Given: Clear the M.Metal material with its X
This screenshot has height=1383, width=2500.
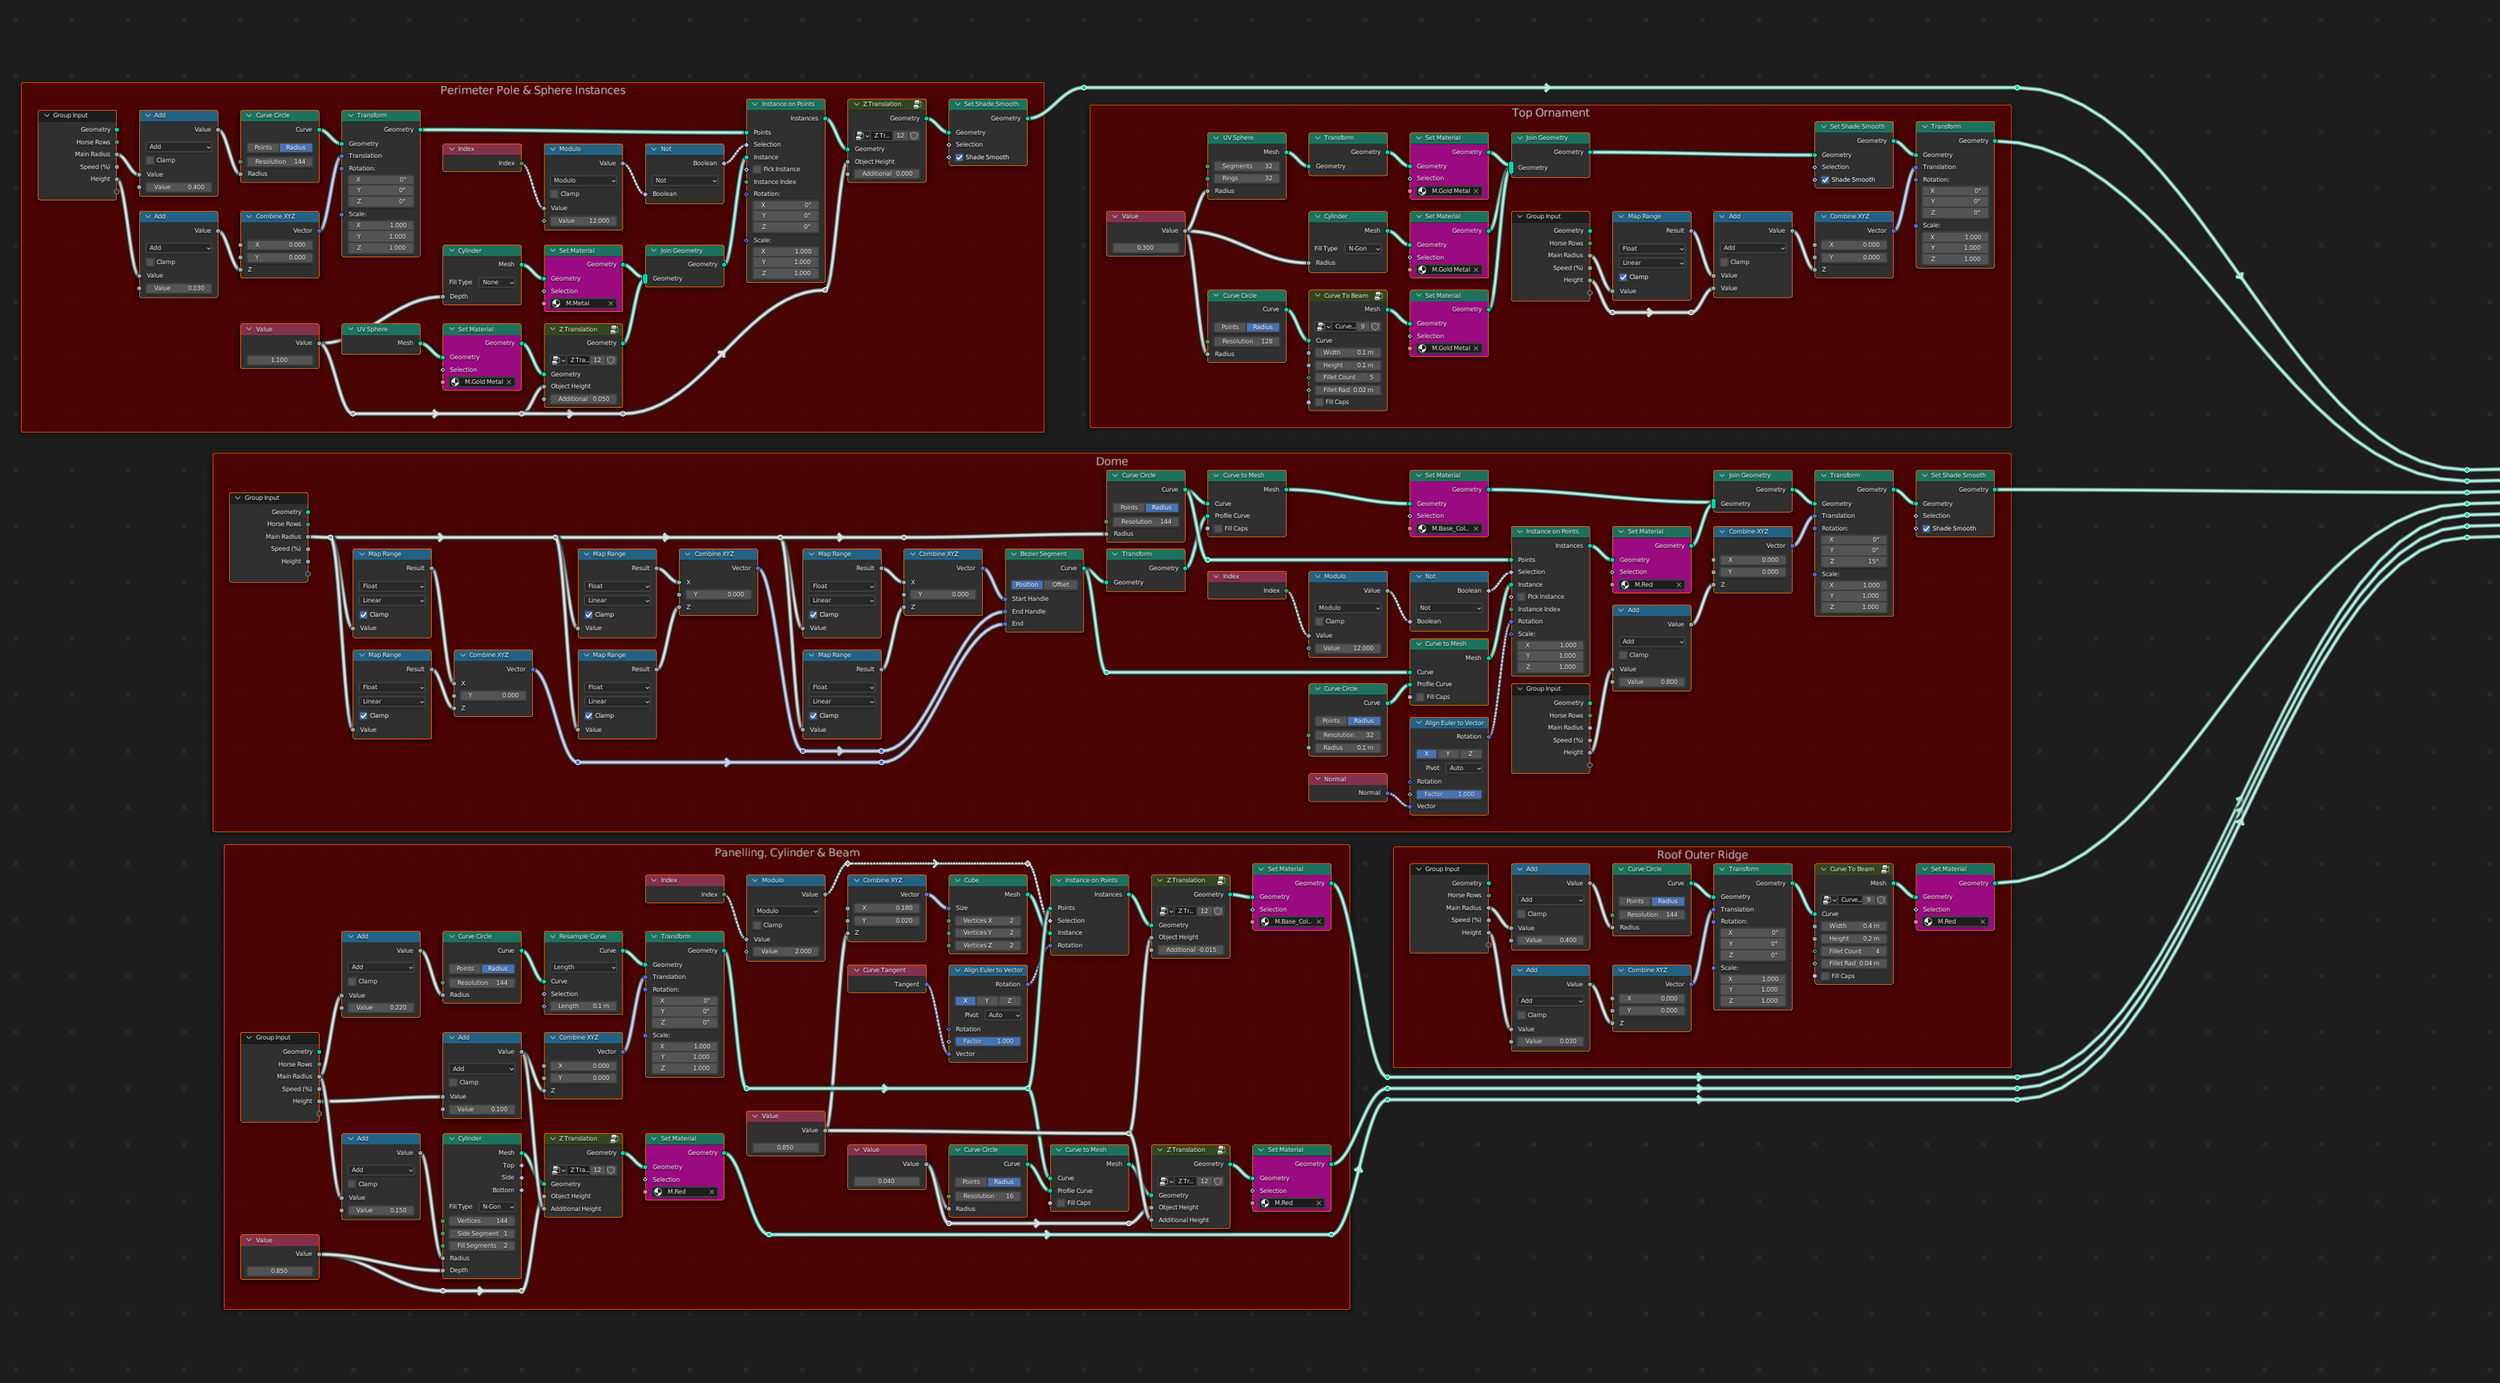Looking at the screenshot, I should [610, 303].
